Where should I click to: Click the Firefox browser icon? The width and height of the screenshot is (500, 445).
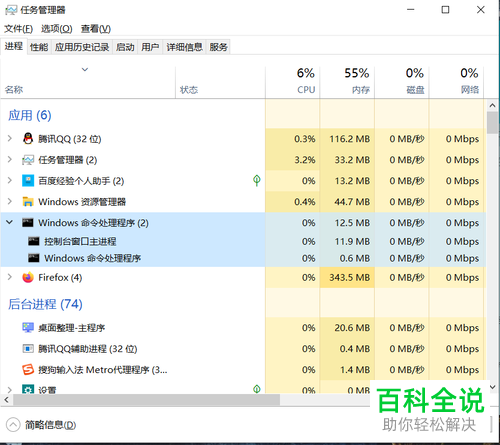point(28,277)
